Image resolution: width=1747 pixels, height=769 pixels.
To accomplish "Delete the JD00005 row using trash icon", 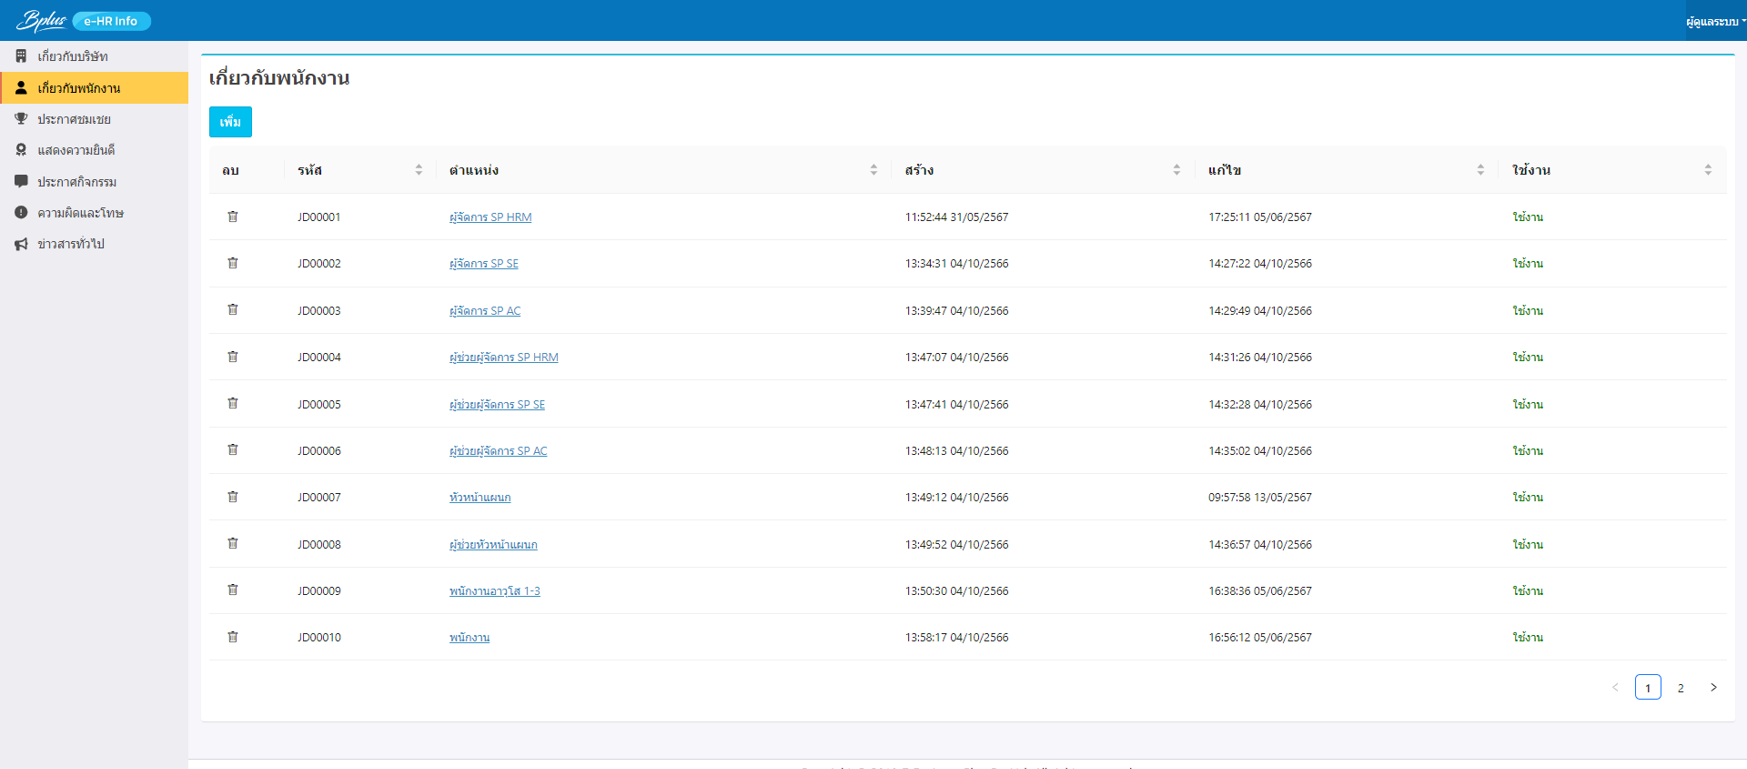I will (x=232, y=403).
